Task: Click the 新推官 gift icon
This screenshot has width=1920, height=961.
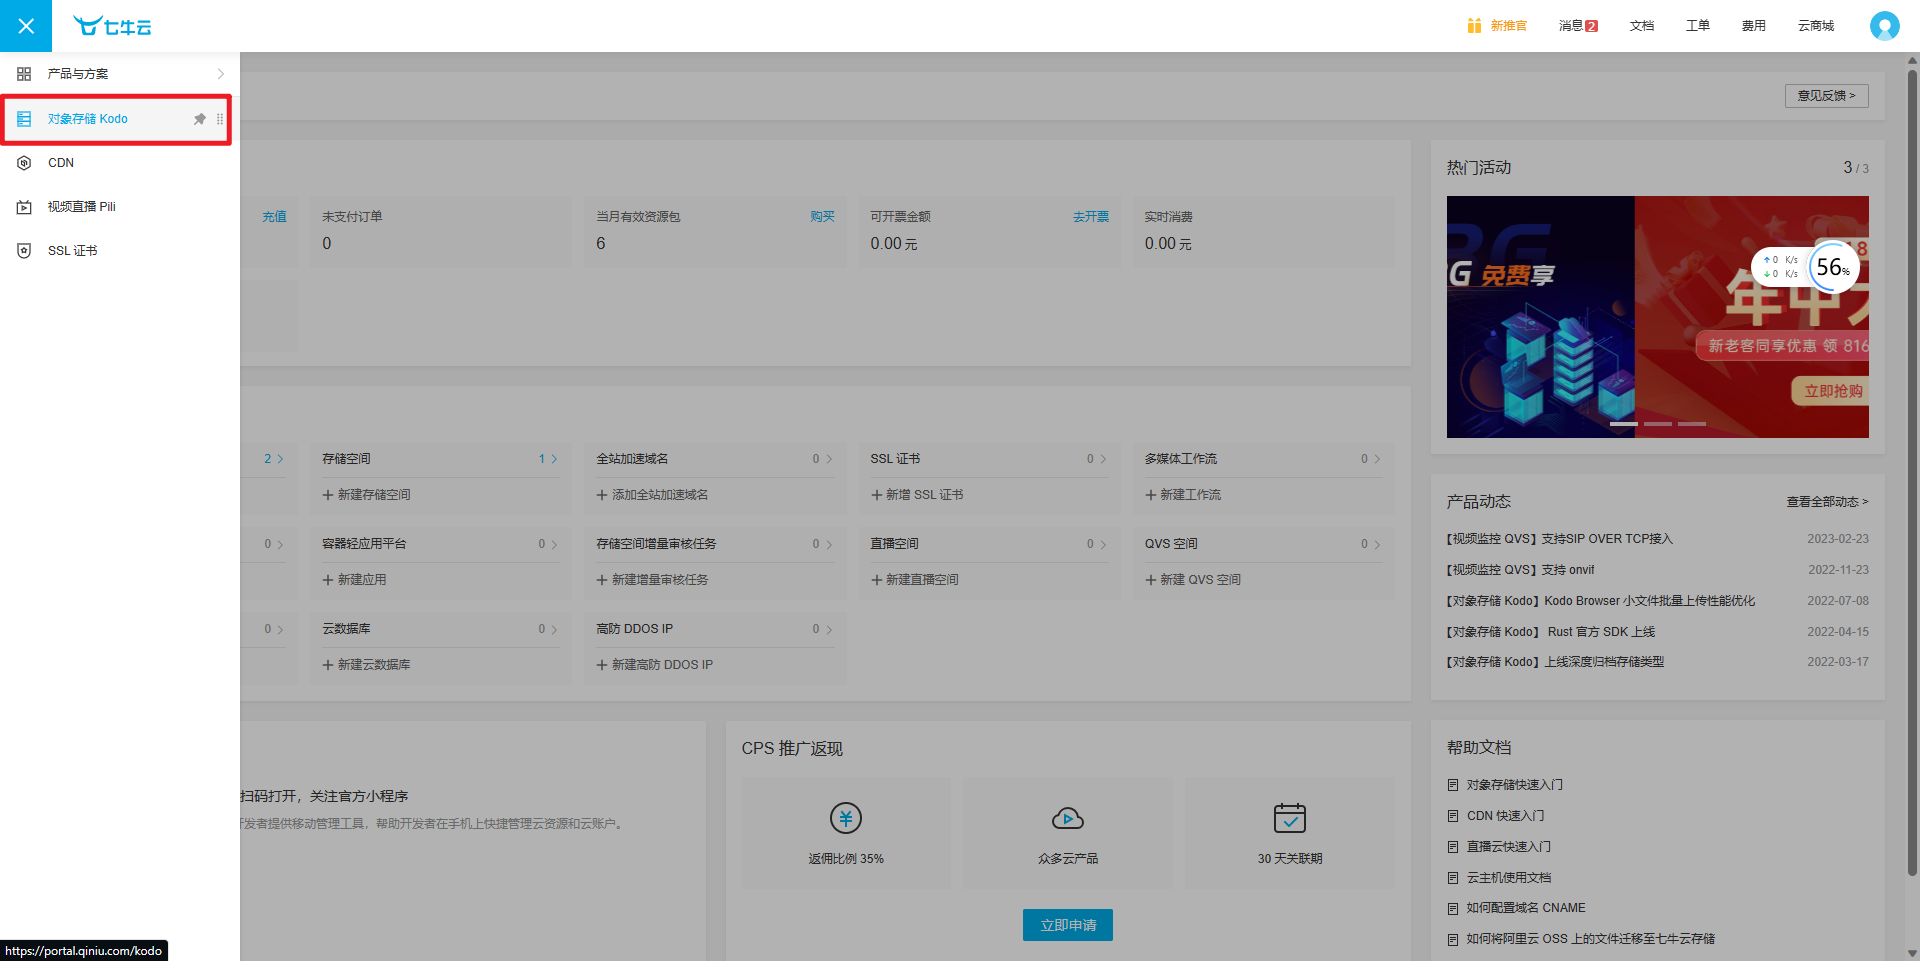Action: pos(1474,25)
